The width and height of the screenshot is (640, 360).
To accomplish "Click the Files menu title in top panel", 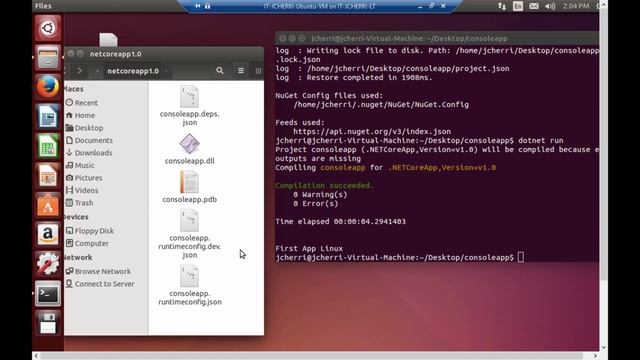I will (43, 6).
